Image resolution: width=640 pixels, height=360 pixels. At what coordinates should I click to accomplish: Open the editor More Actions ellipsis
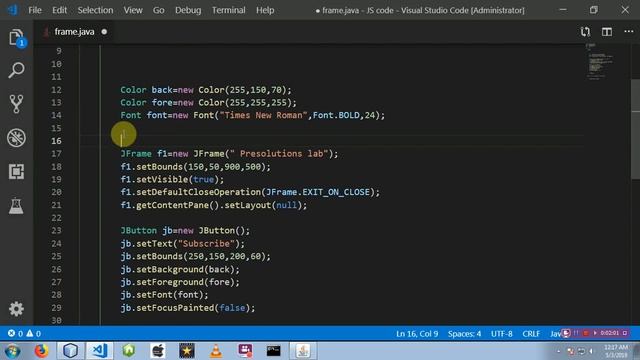629,31
